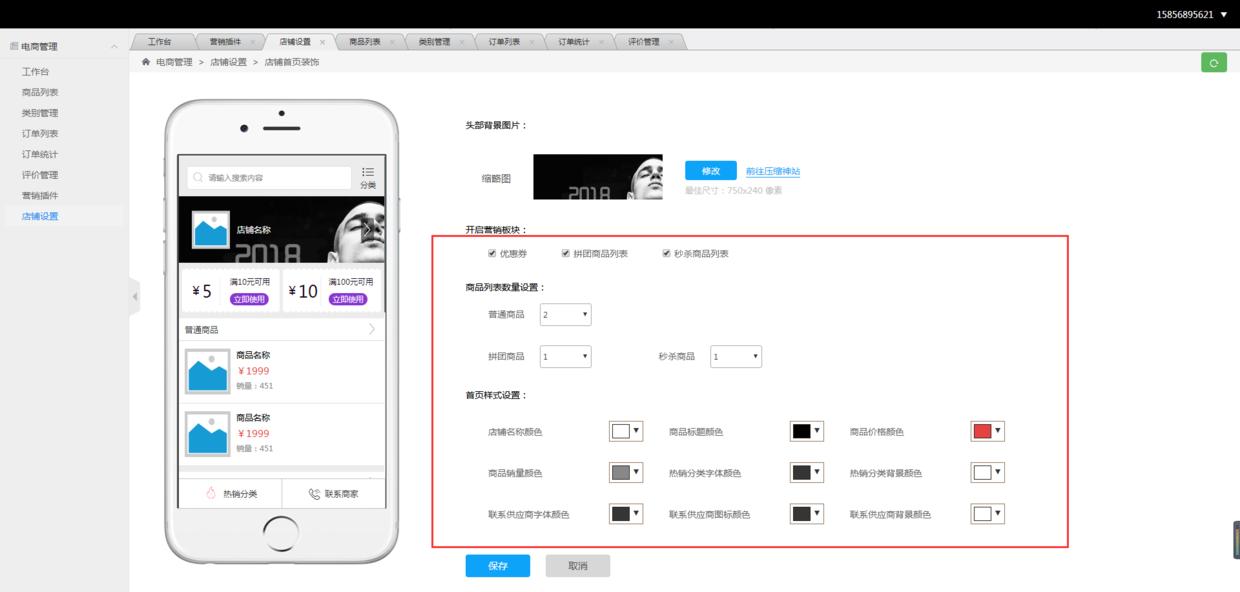Viewport: 1240px width, 592px height.
Task: Click the search magnifier icon in phone preview
Action: coord(198,178)
